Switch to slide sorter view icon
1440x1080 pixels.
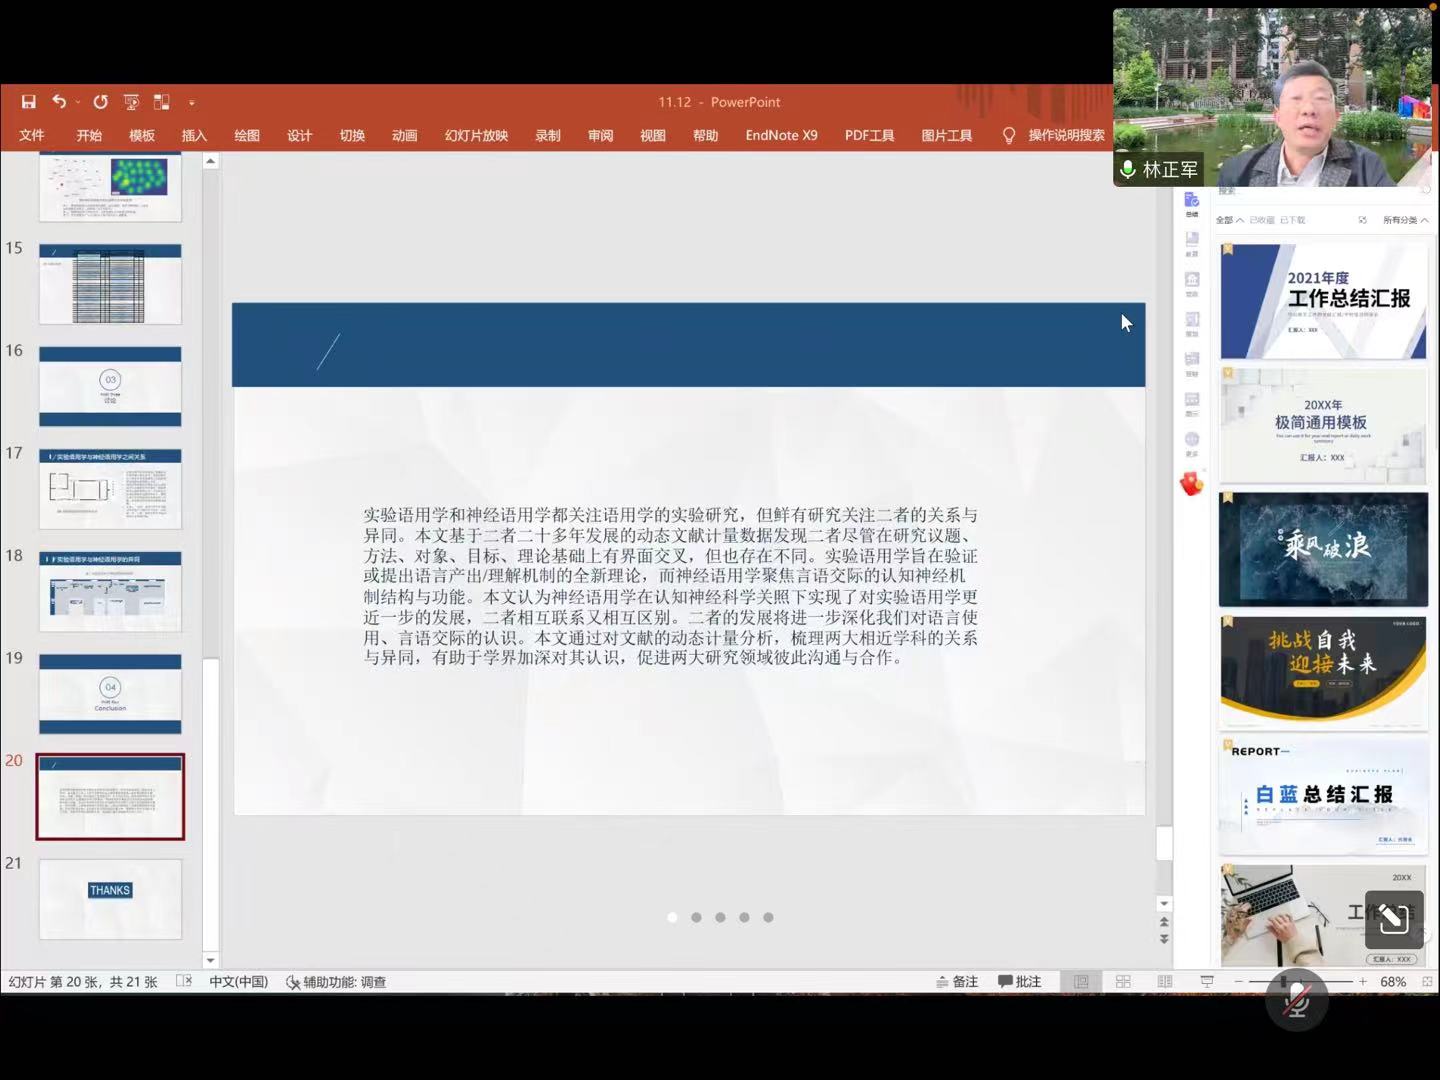coord(1123,982)
